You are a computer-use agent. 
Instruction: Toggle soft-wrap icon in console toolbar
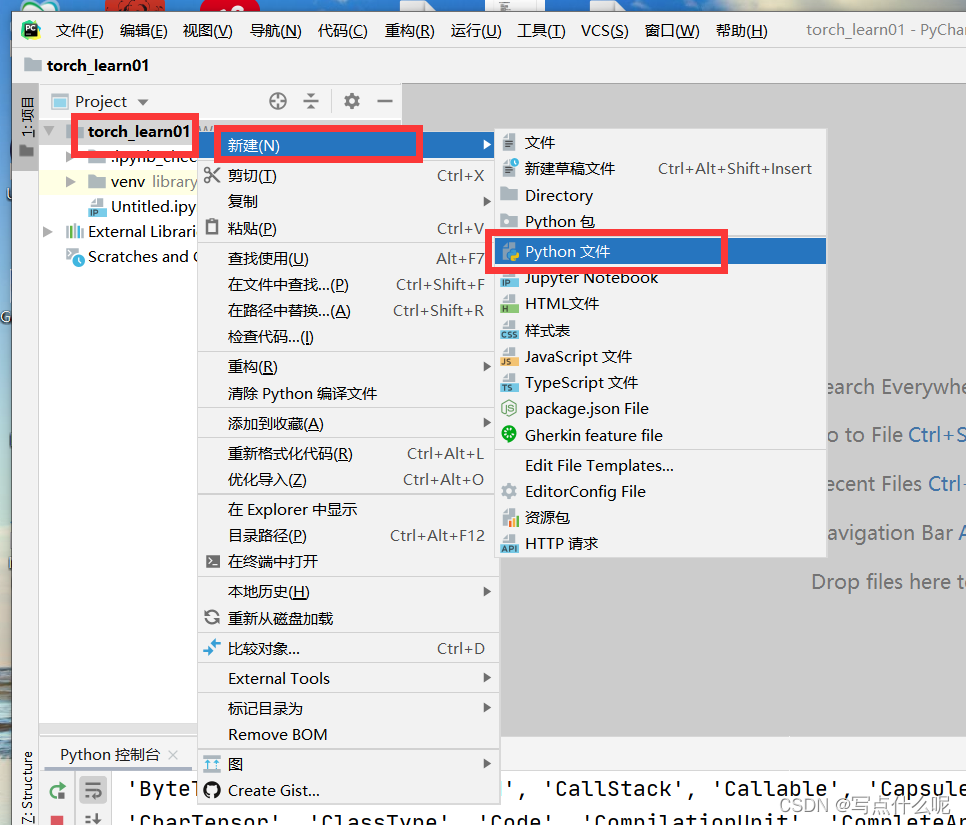click(93, 790)
